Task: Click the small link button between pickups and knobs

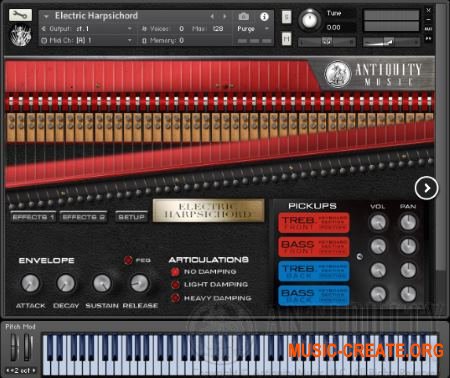Action: 359,257
